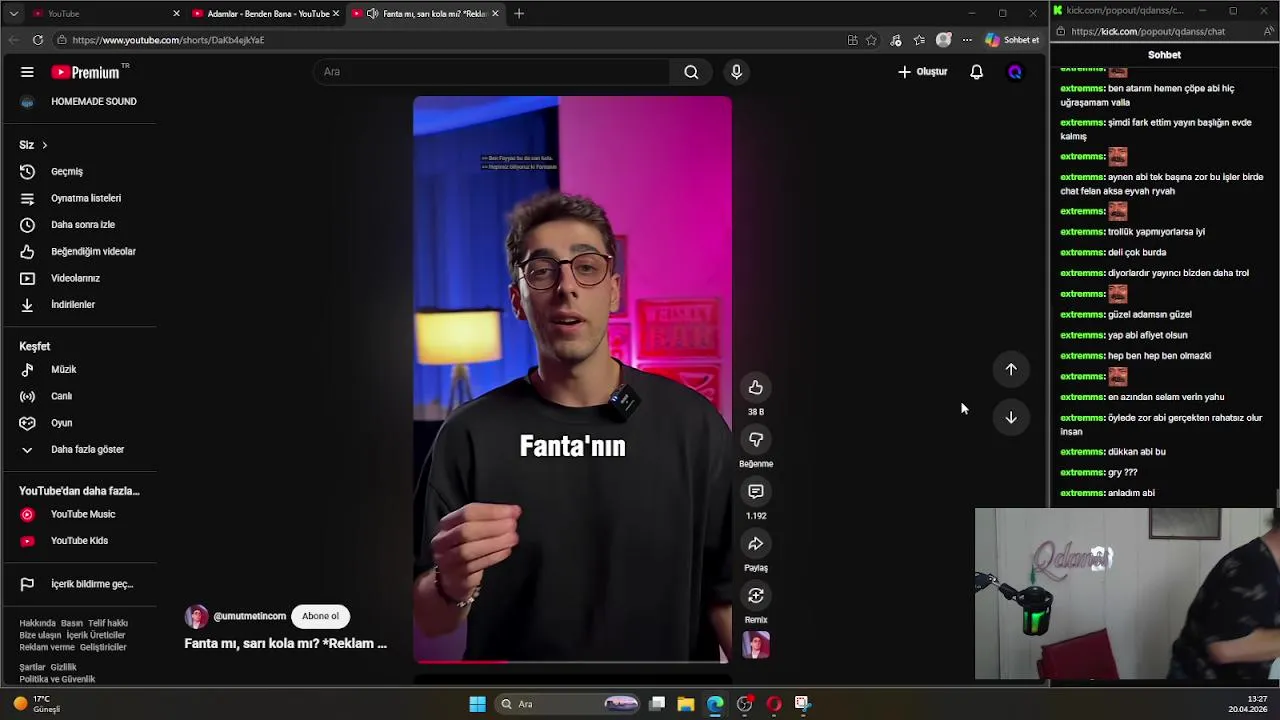Start voice search with microphone icon
Image resolution: width=1280 pixels, height=720 pixels.
pyautogui.click(x=736, y=72)
